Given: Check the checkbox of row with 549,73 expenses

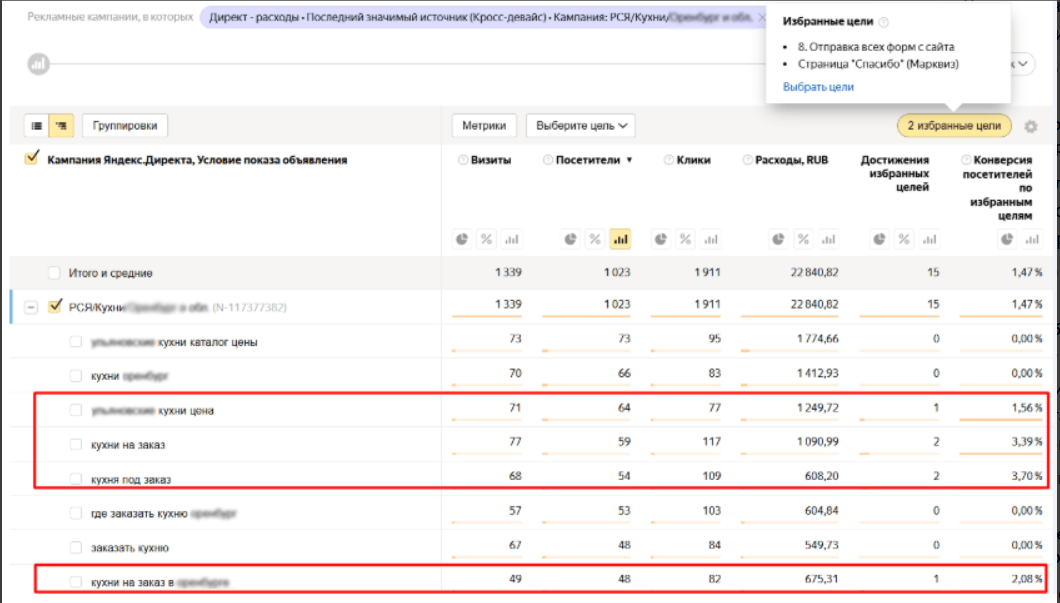Looking at the screenshot, I should 76,548.
